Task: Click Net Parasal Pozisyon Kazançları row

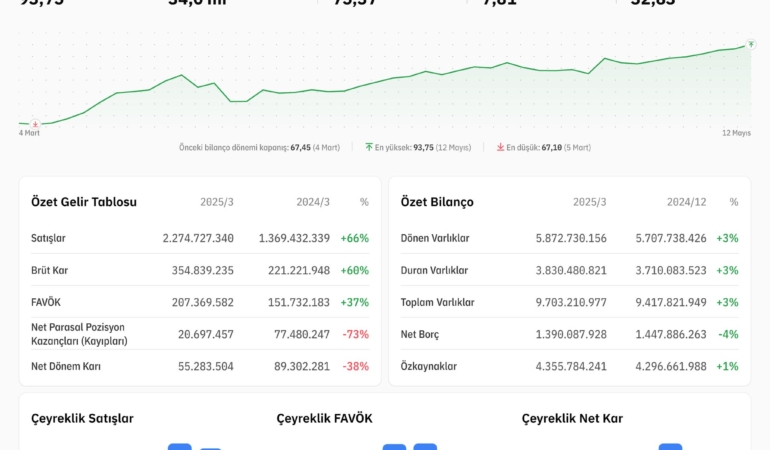Action: tap(80, 334)
